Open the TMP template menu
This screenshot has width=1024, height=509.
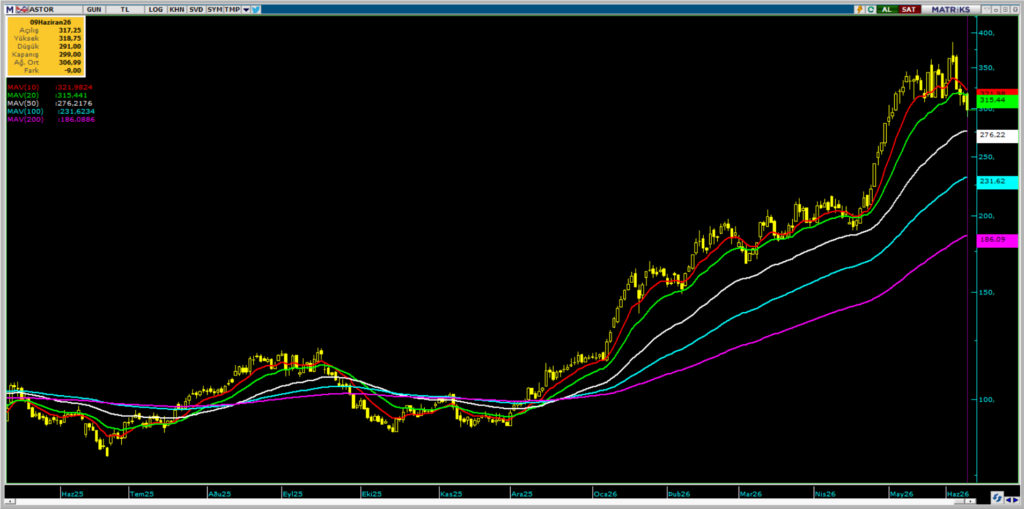[x=232, y=10]
